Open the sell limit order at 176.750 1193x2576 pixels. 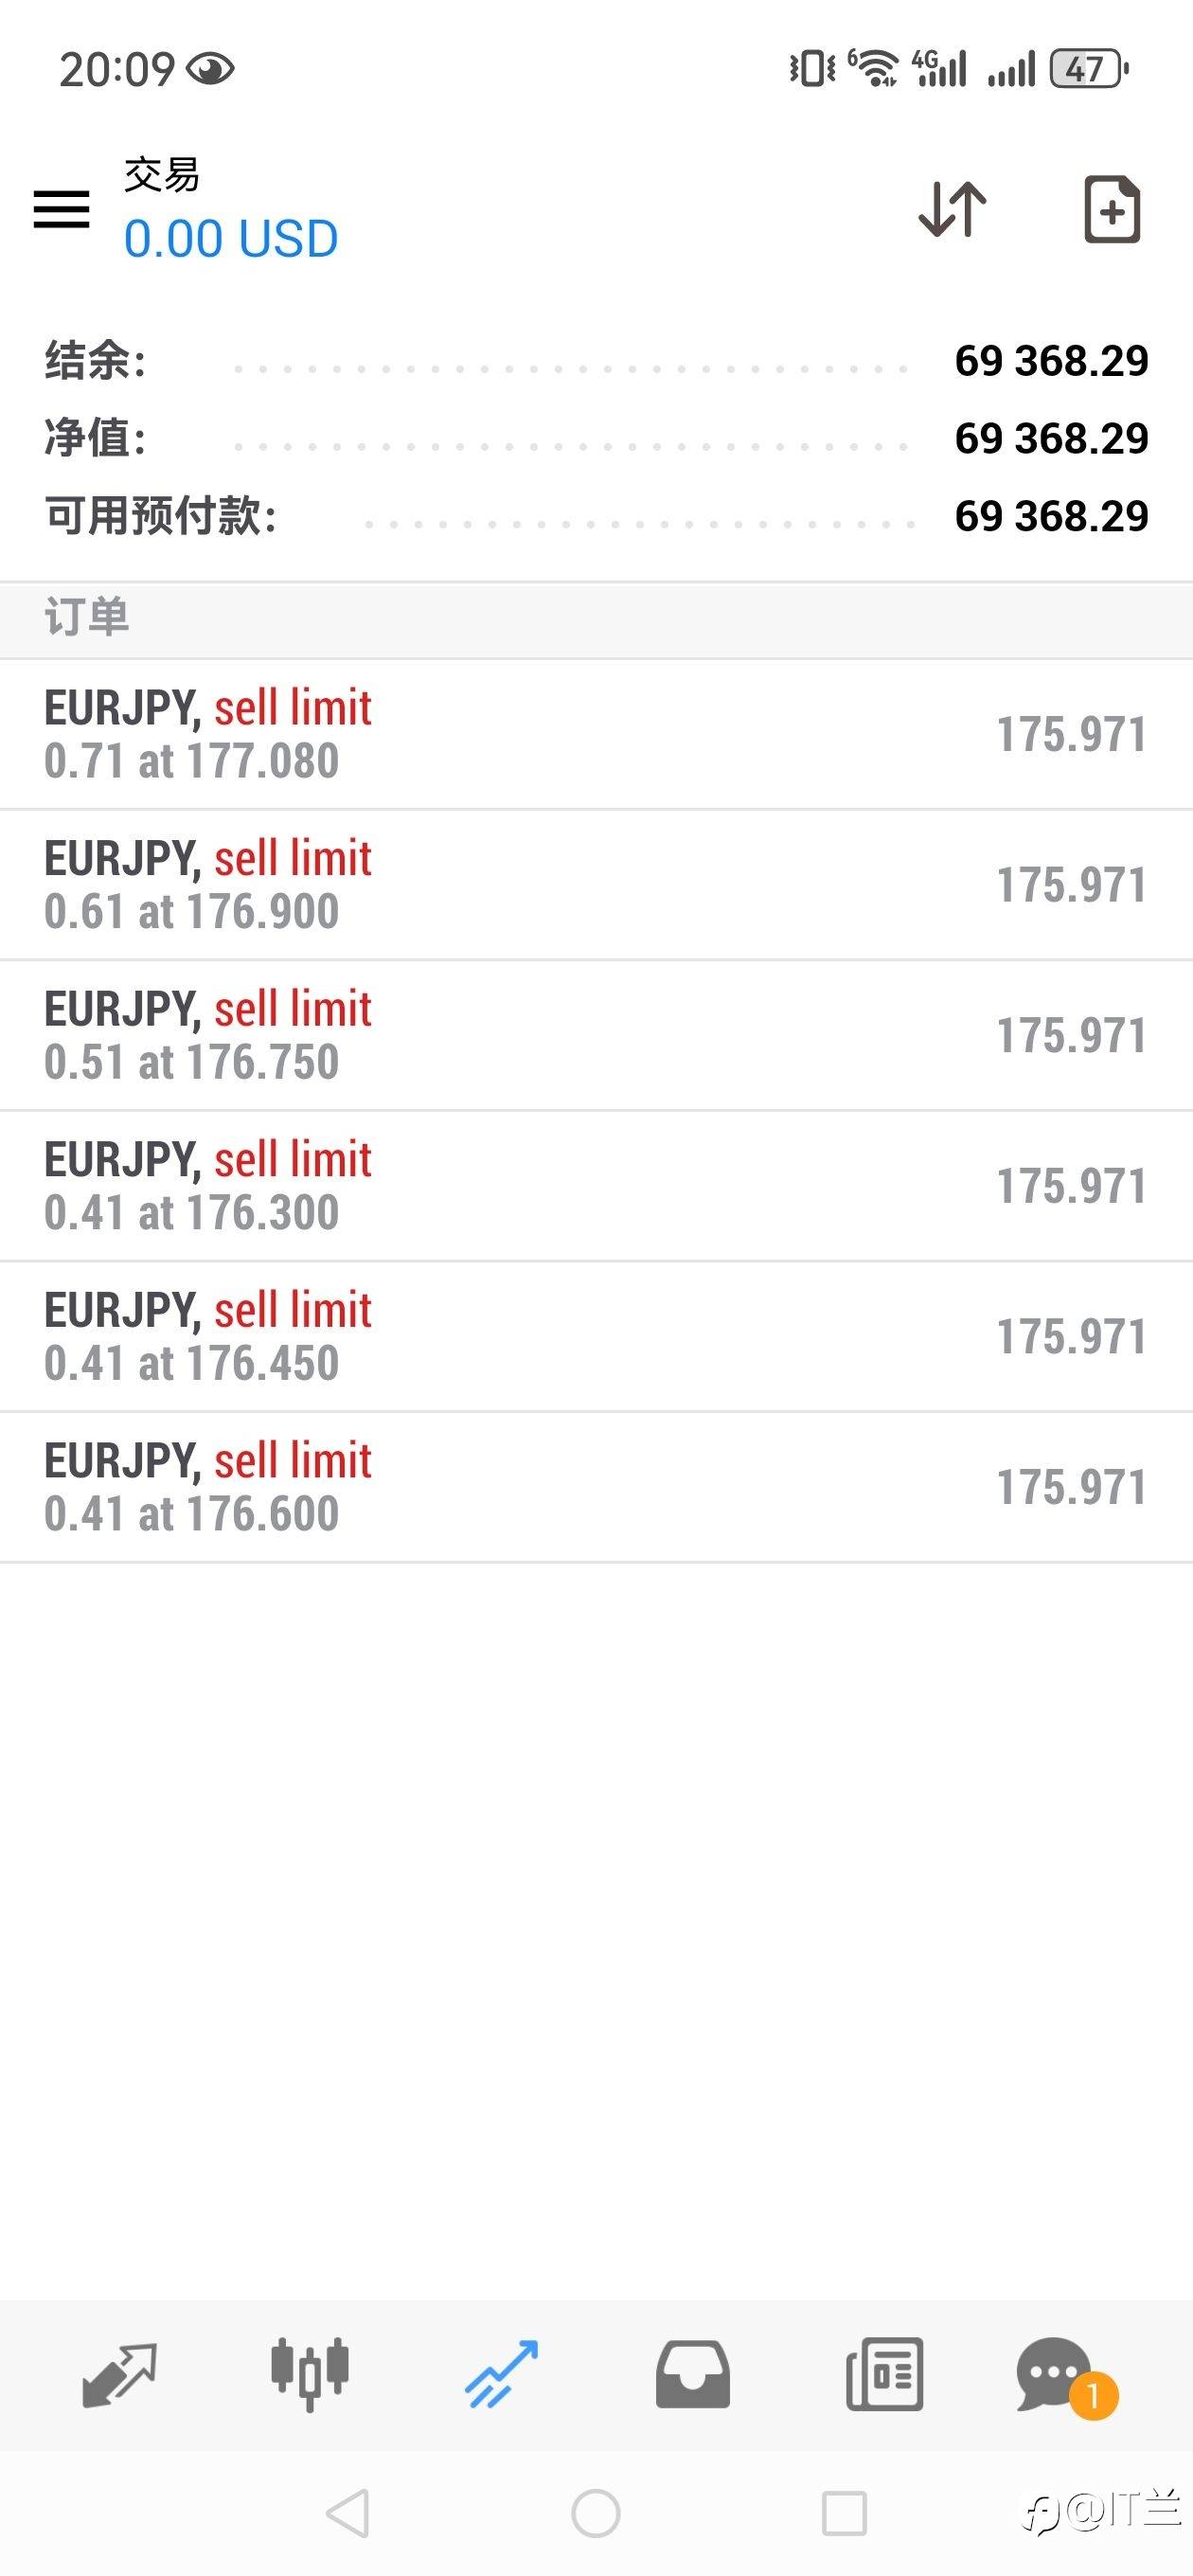[x=596, y=1035]
